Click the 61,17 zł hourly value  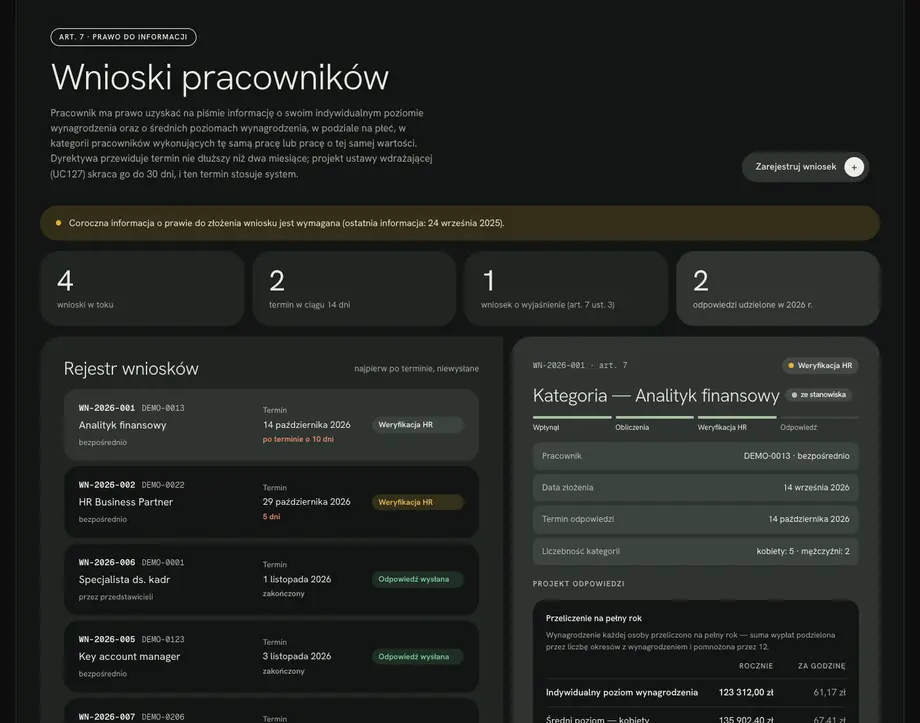coord(829,692)
